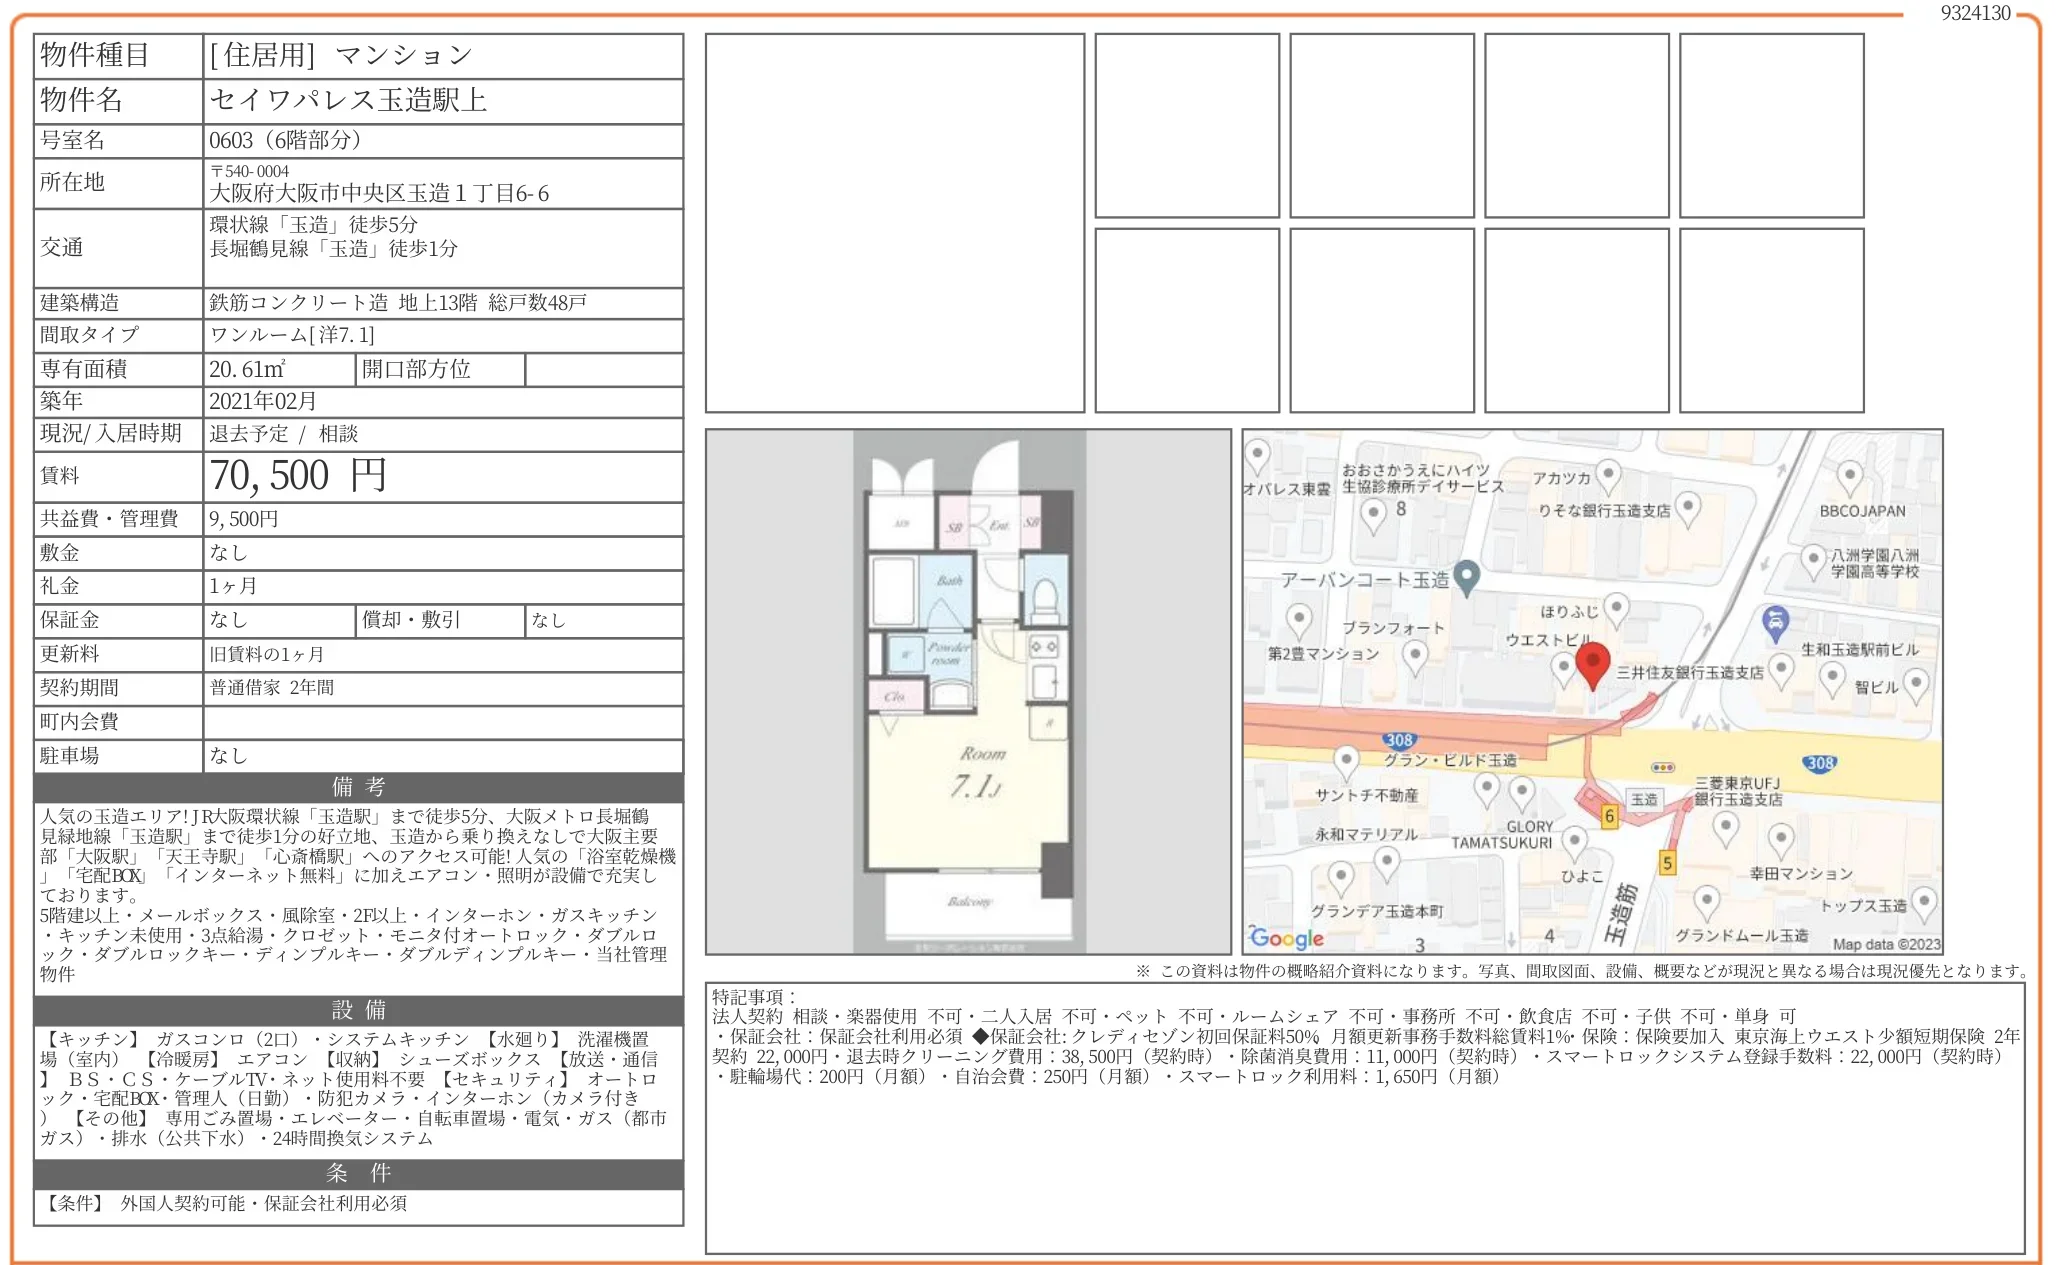Click the yellow exit 5 marker
The image size is (2056, 1265).
tap(1667, 862)
